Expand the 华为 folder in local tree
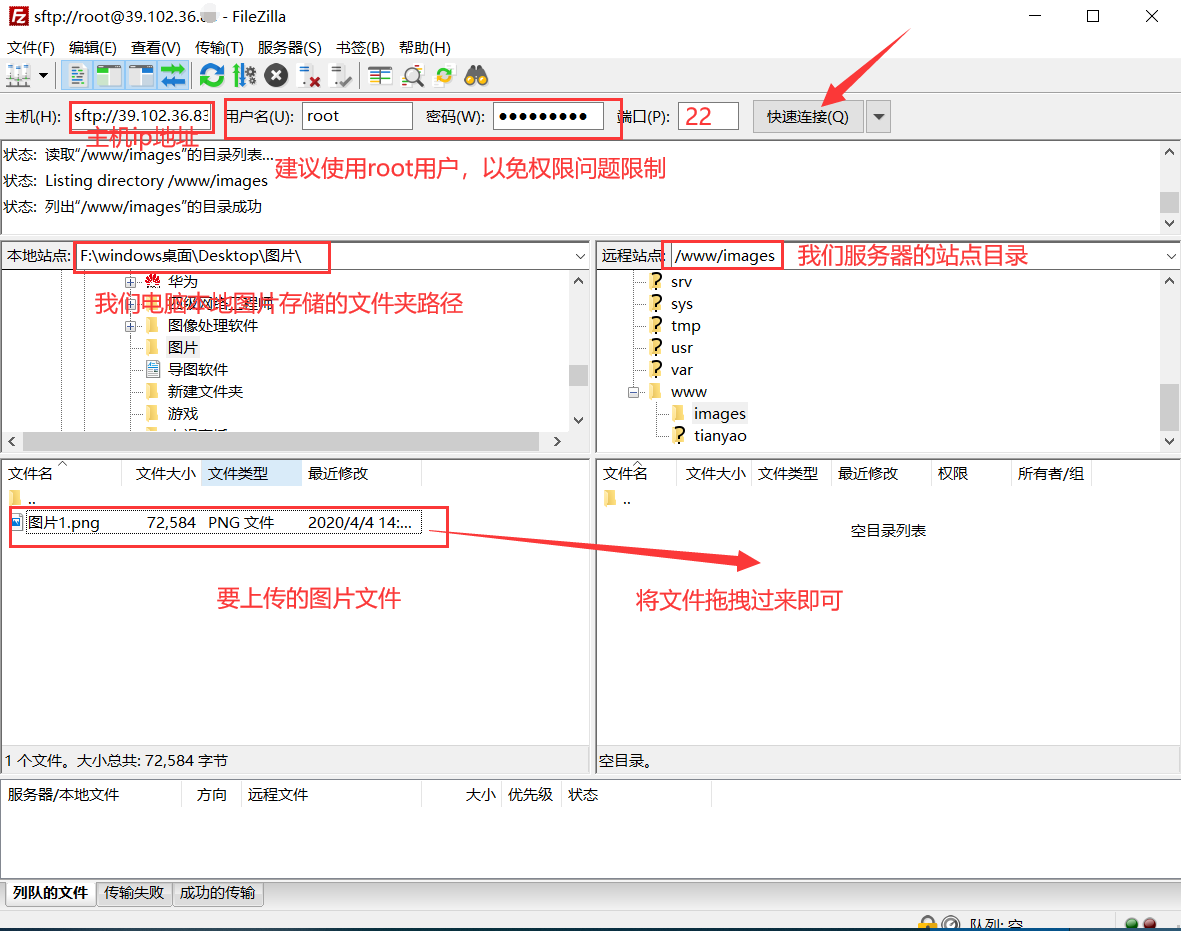Screen dimensions: 1181x931 (130, 282)
